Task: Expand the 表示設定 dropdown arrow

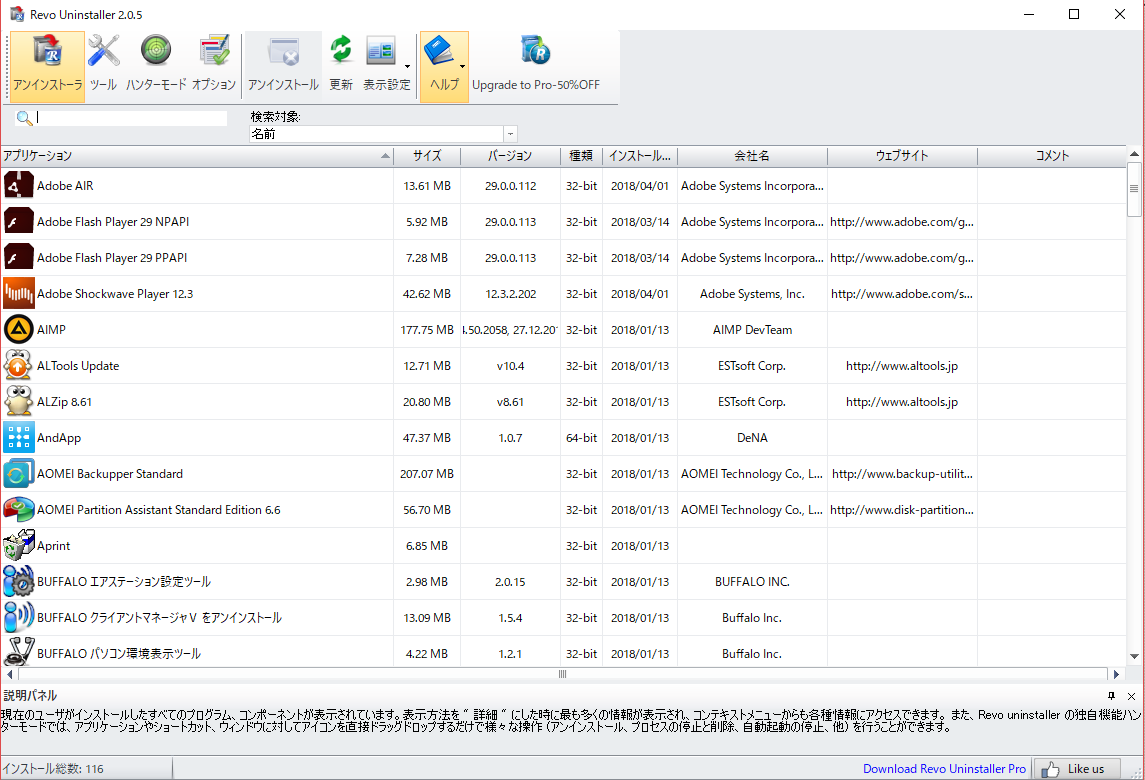Action: point(407,66)
